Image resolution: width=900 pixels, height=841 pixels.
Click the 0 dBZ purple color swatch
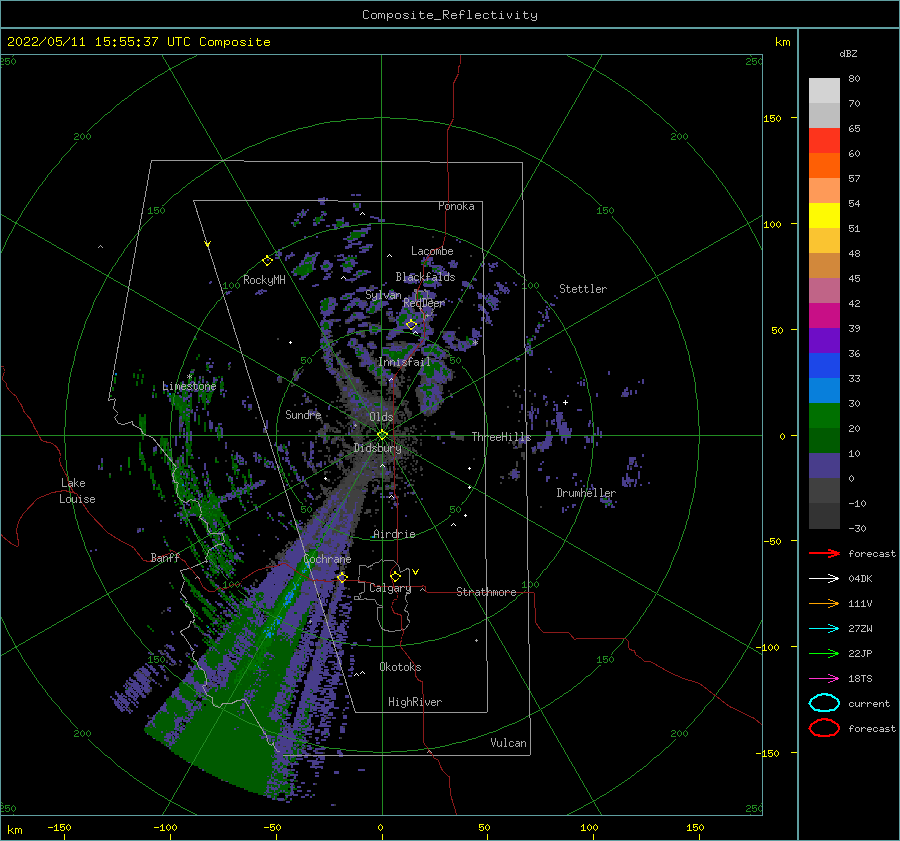click(824, 466)
